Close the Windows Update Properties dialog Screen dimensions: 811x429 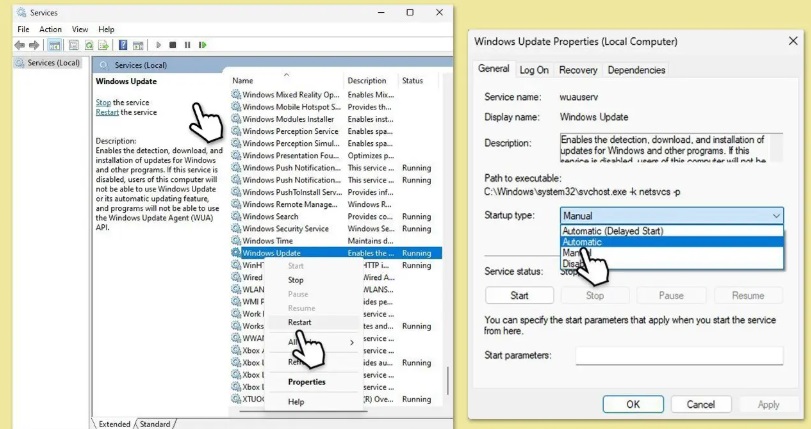click(x=793, y=41)
